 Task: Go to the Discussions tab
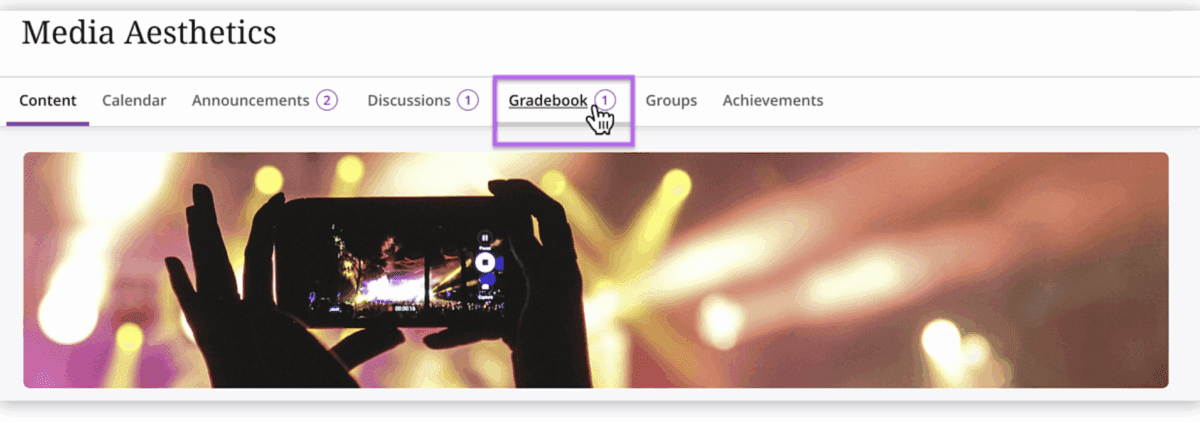click(409, 100)
